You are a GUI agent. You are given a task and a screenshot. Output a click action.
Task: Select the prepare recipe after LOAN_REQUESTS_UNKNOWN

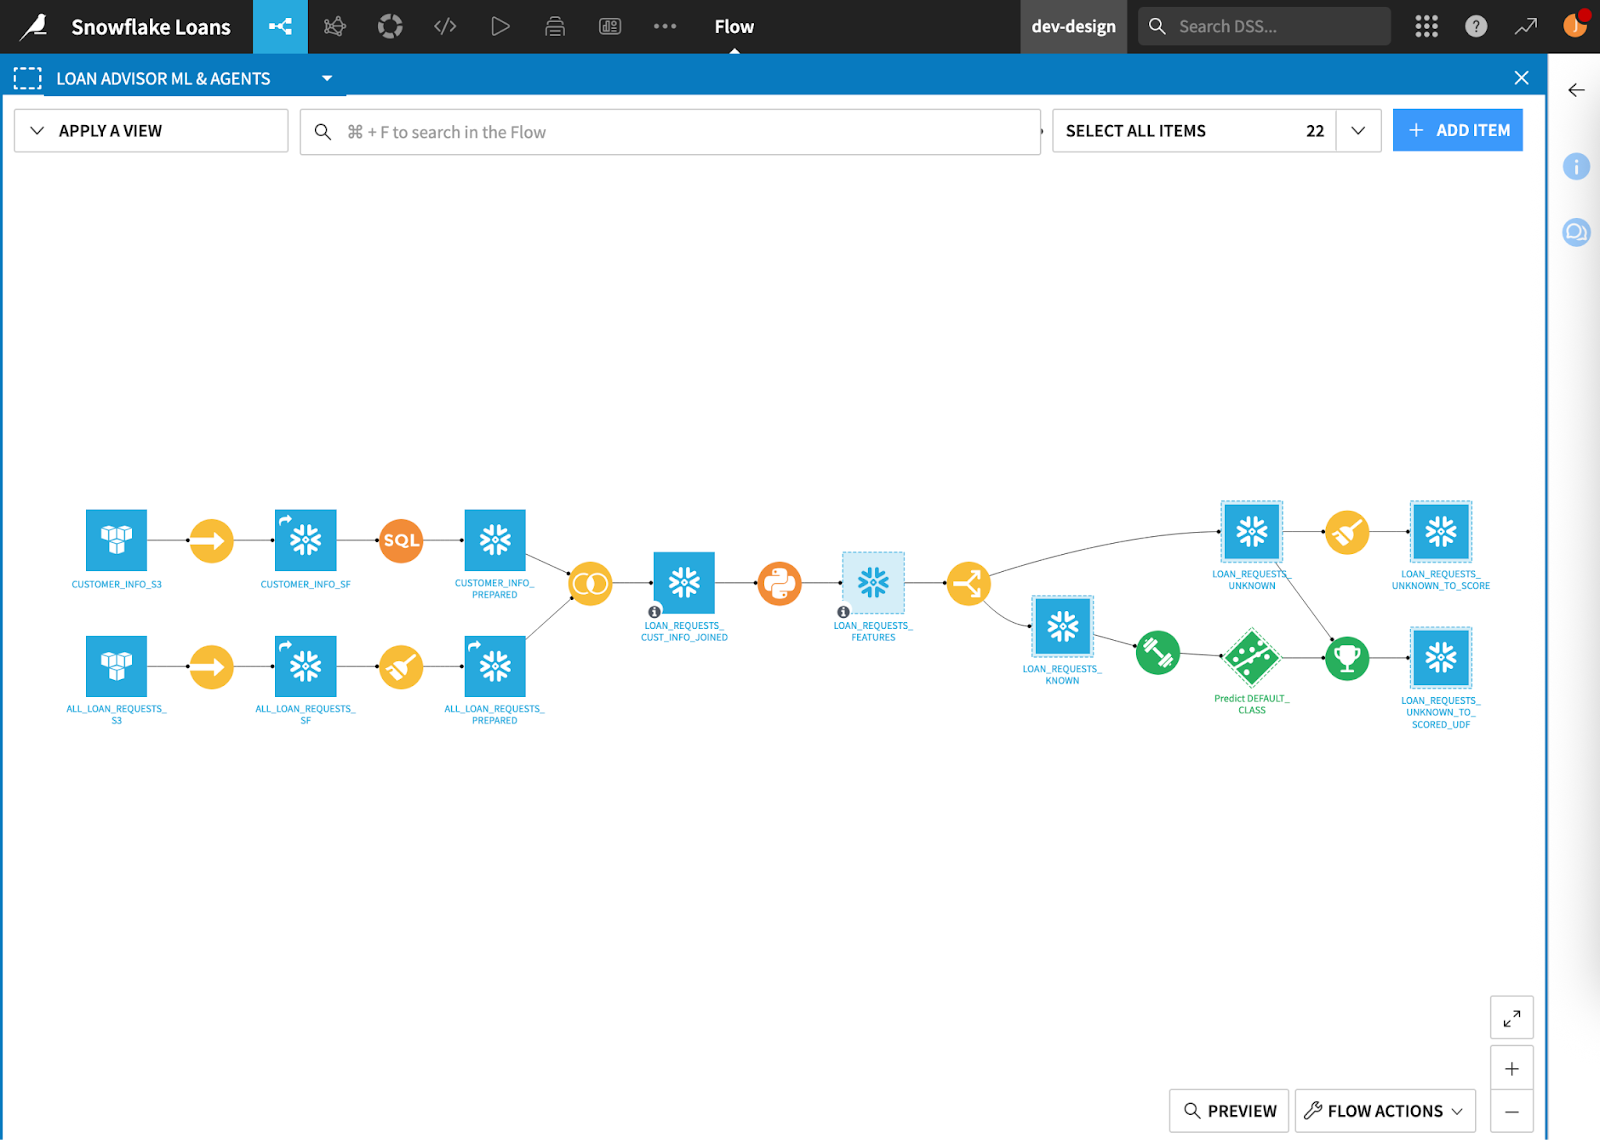click(1347, 532)
